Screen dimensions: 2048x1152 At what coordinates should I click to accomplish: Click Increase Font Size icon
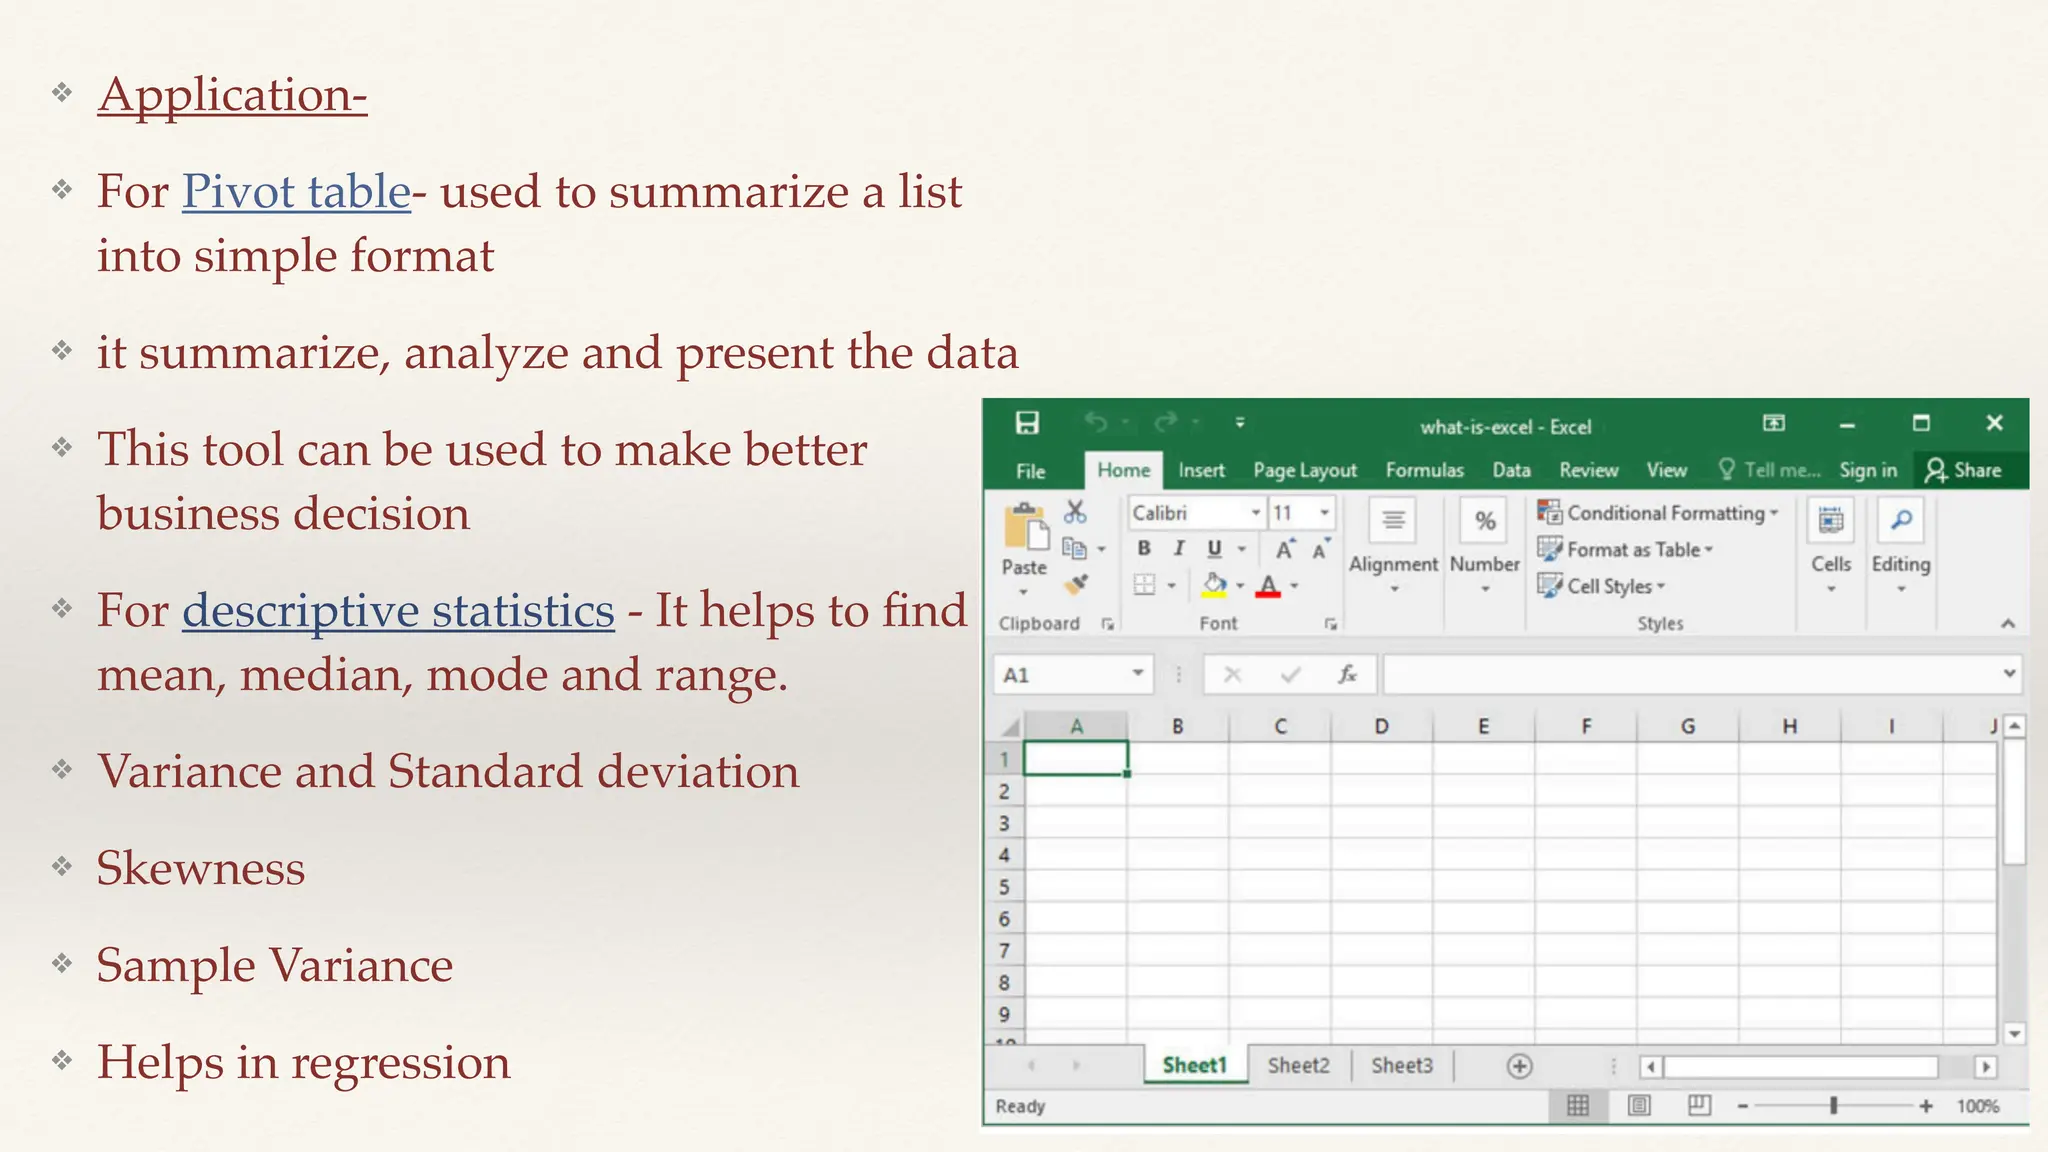coord(1285,549)
